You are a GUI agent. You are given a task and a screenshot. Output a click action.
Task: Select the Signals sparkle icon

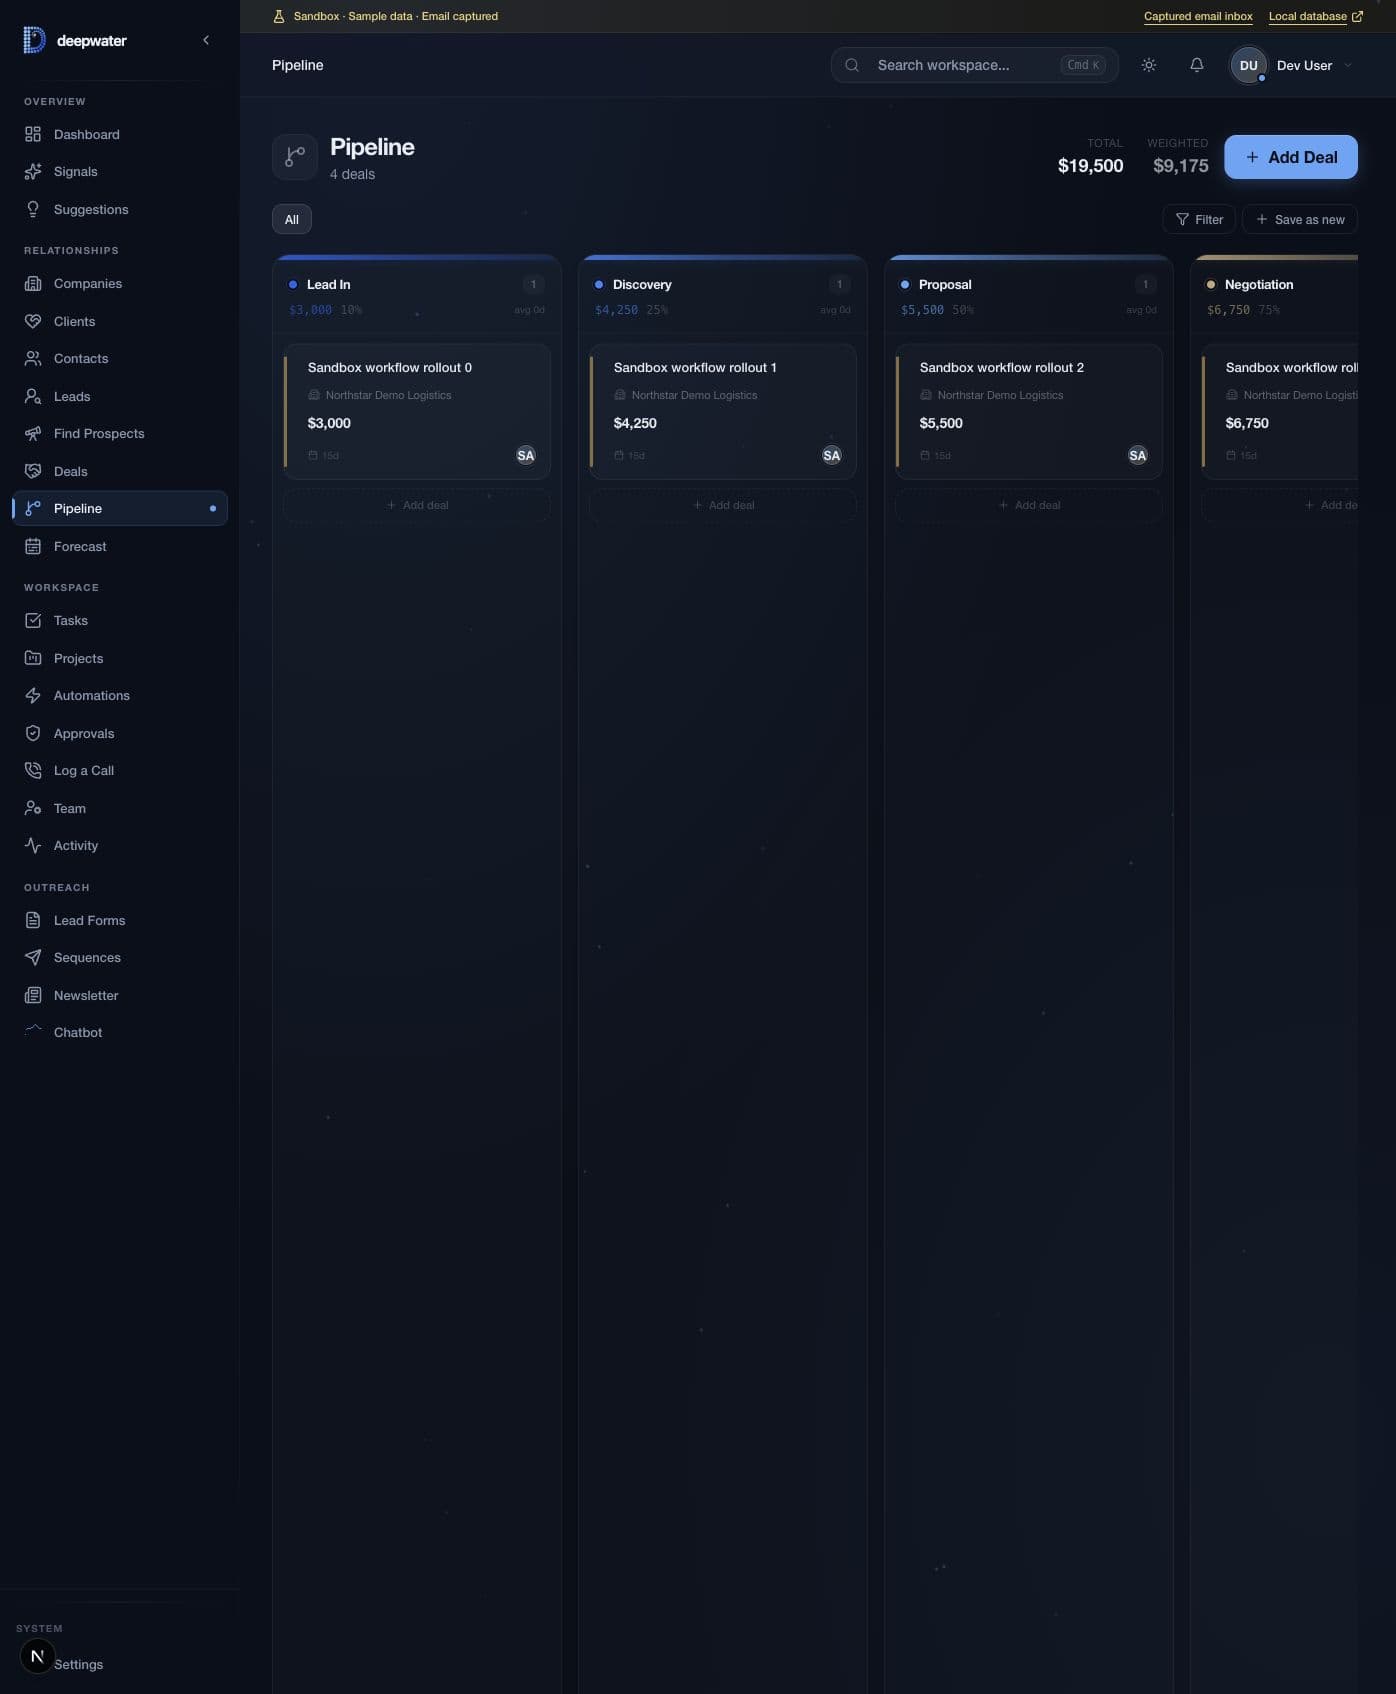(33, 172)
